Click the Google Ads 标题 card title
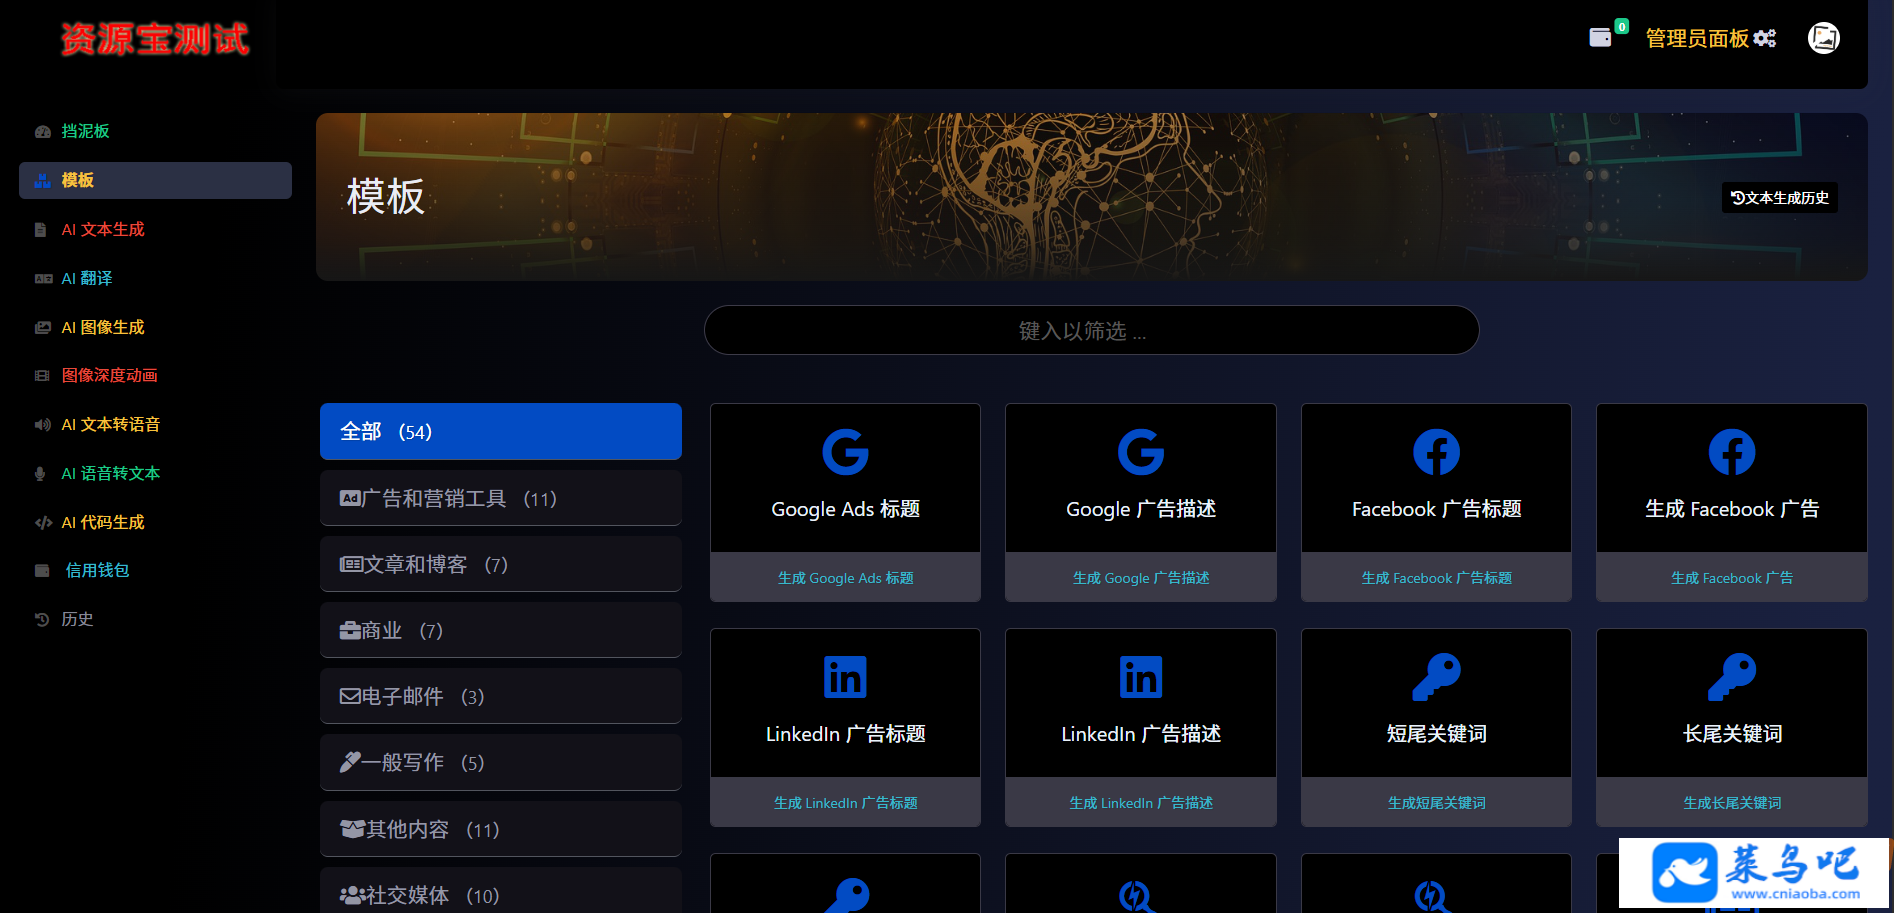Image resolution: width=1894 pixels, height=913 pixels. click(845, 509)
